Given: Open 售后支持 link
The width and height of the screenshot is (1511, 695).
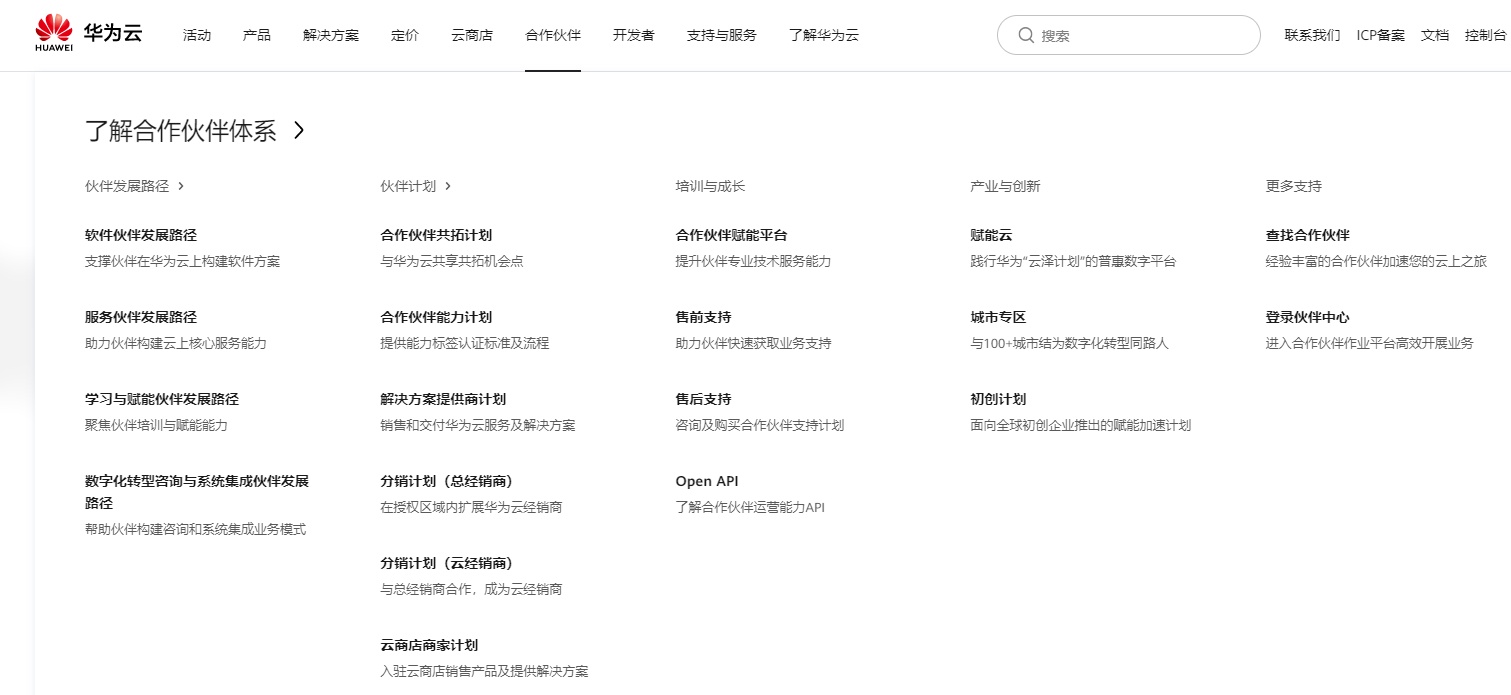Looking at the screenshot, I should pyautogui.click(x=704, y=399).
